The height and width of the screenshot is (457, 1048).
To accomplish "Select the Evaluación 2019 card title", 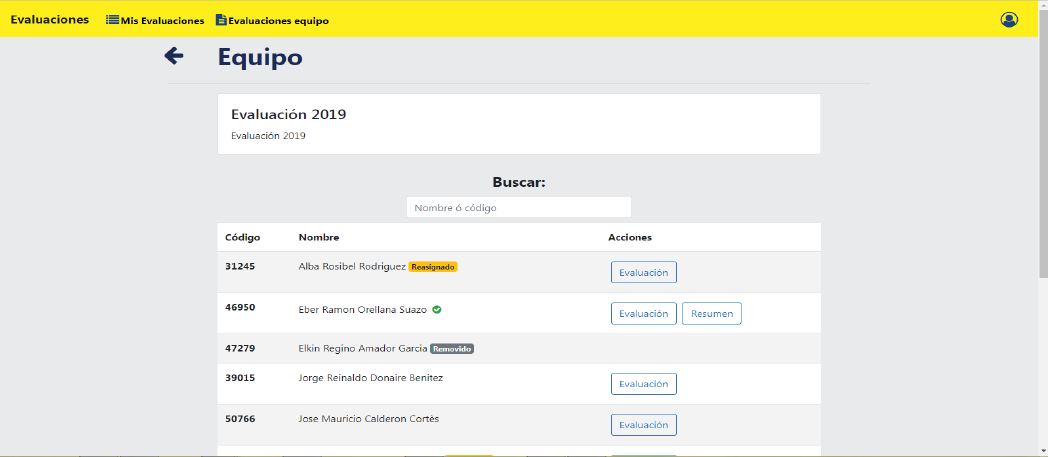I will pos(289,114).
